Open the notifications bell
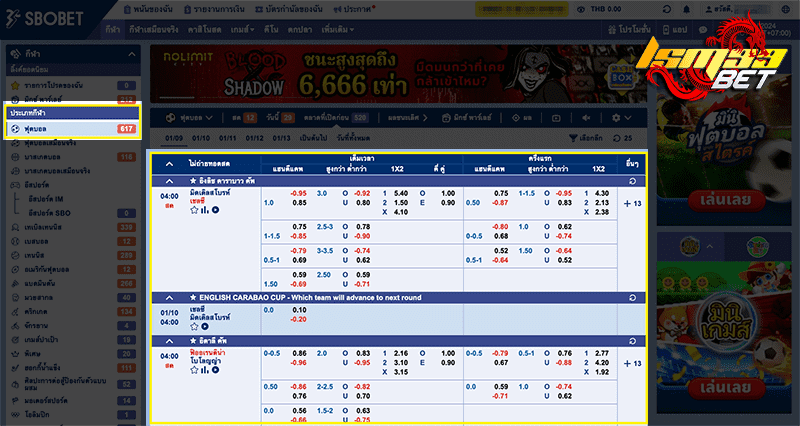This screenshot has height=426, width=800. 686,9
